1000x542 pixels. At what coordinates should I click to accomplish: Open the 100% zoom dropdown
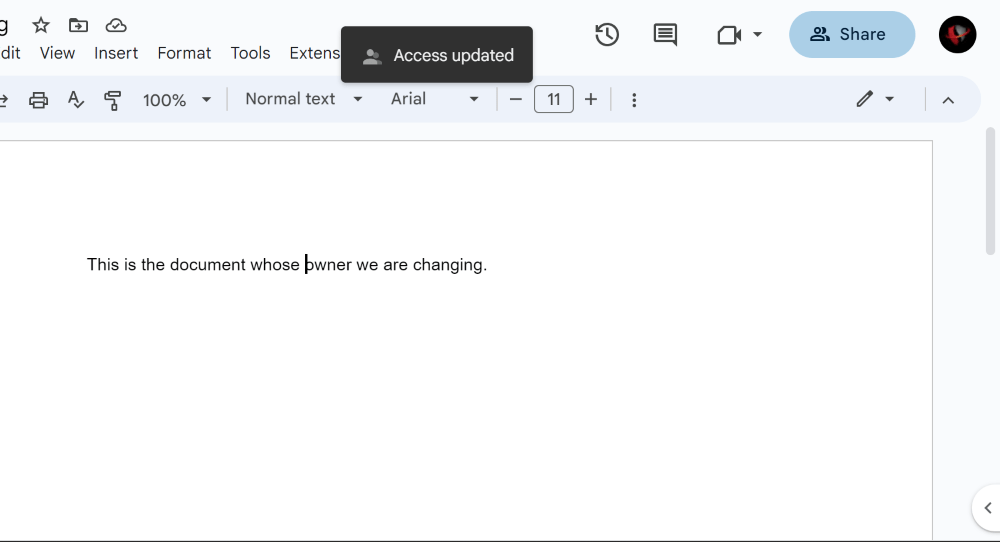click(x=177, y=100)
